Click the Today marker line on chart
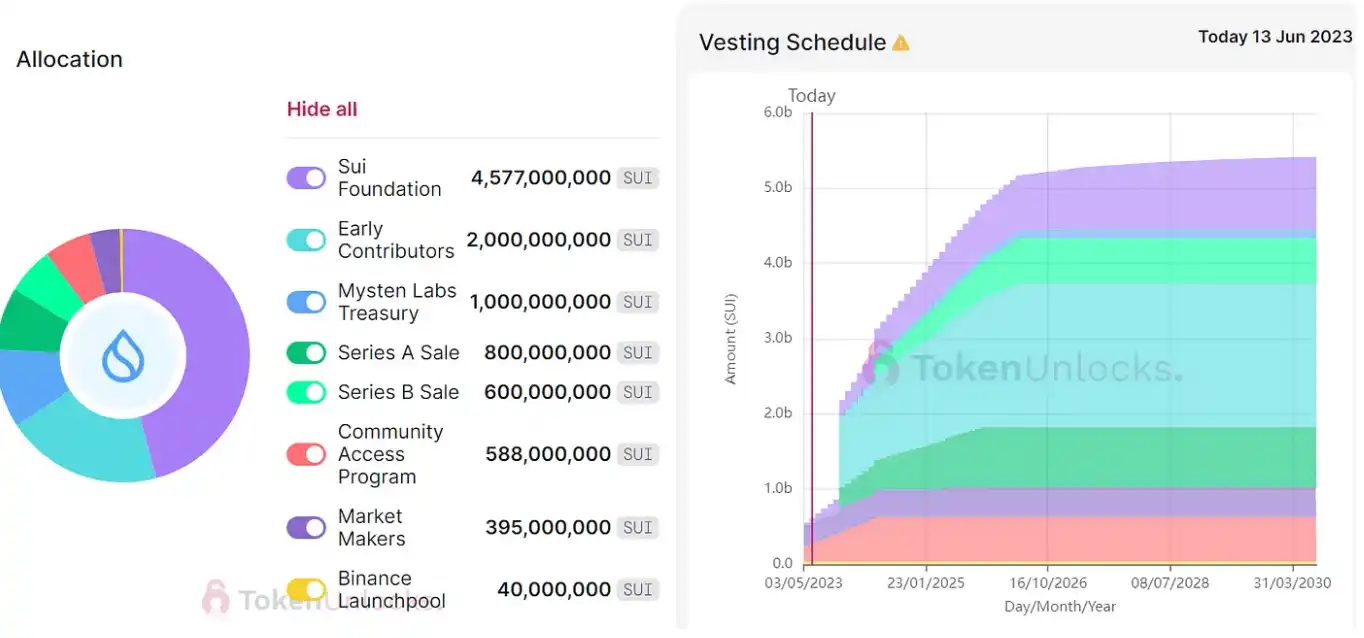Viewport: 1364px width, 638px height. click(812, 340)
